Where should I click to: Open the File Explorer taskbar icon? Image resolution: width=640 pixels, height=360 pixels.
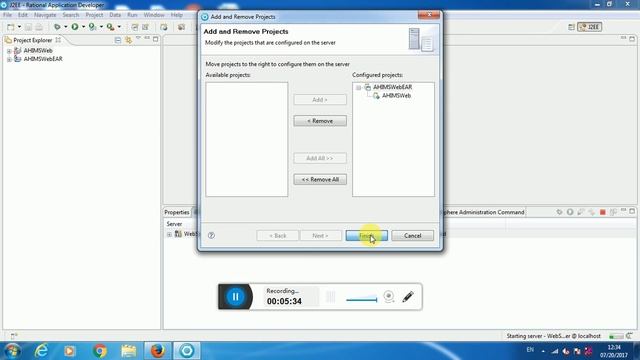point(129,351)
